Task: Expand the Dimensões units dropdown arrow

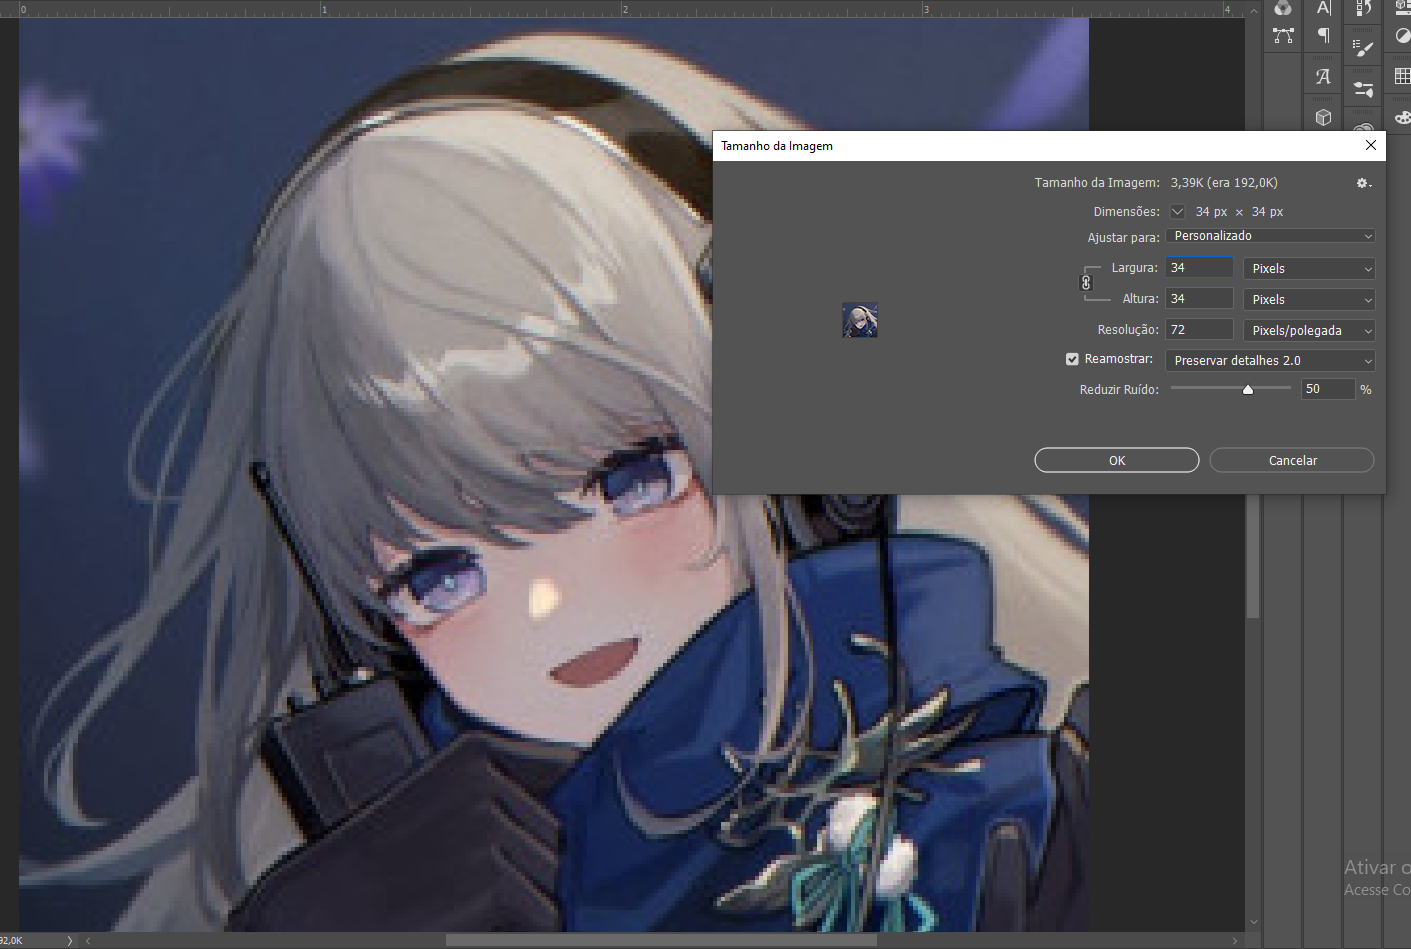Action: (1177, 212)
